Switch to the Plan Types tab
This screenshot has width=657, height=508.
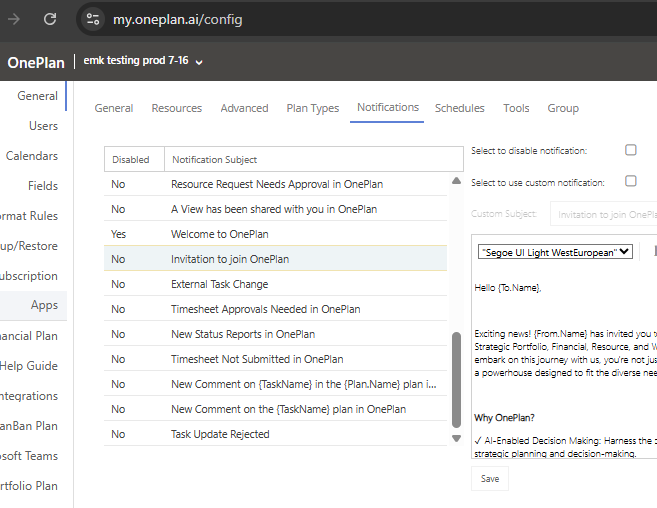pyautogui.click(x=313, y=108)
